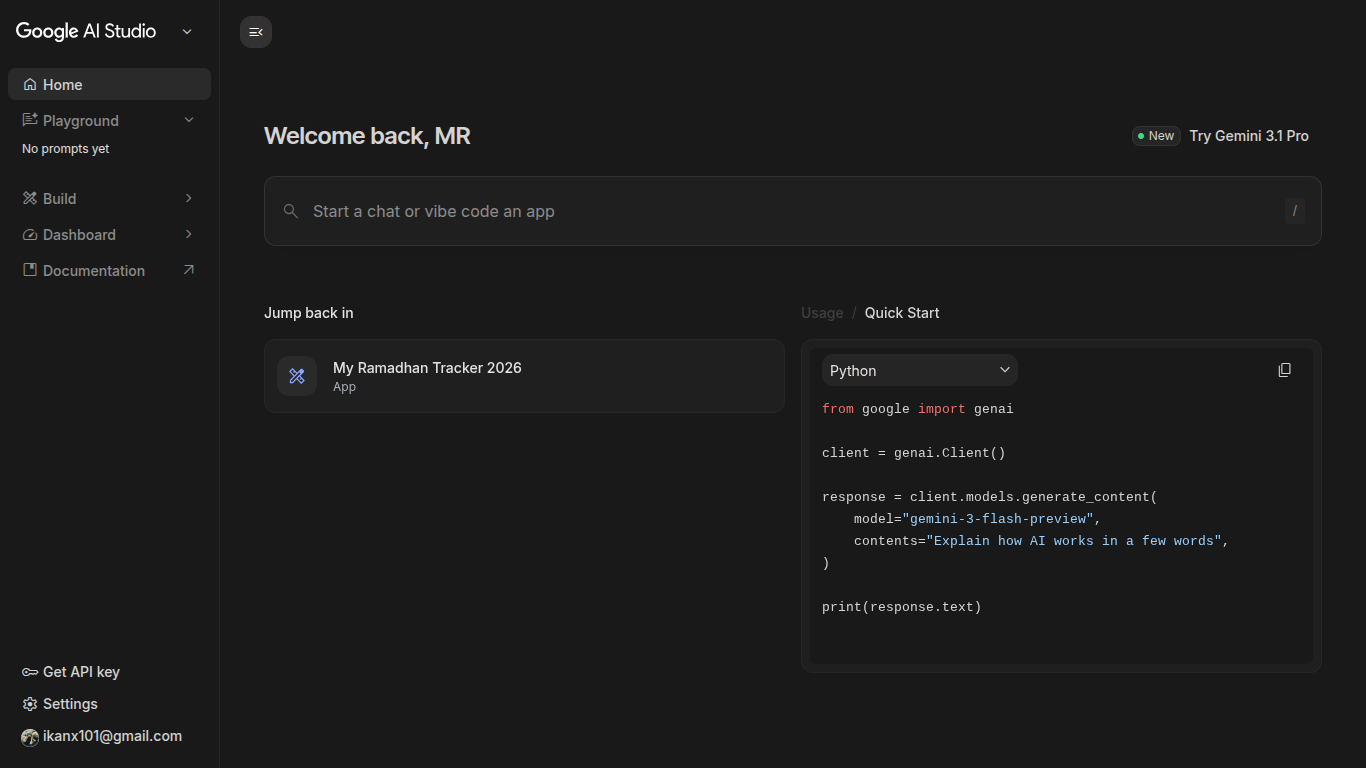The image size is (1366, 768).
Task: Click the Home house icon
Action: tap(30, 85)
